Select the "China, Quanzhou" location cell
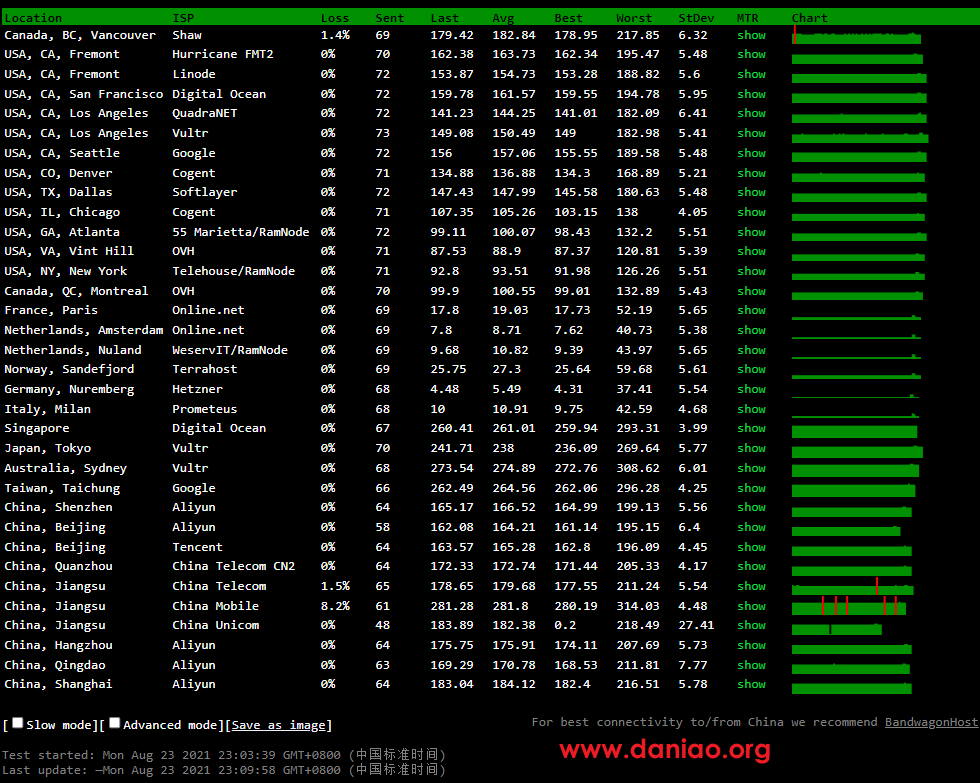Viewport: 980px width, 783px height. (59, 566)
